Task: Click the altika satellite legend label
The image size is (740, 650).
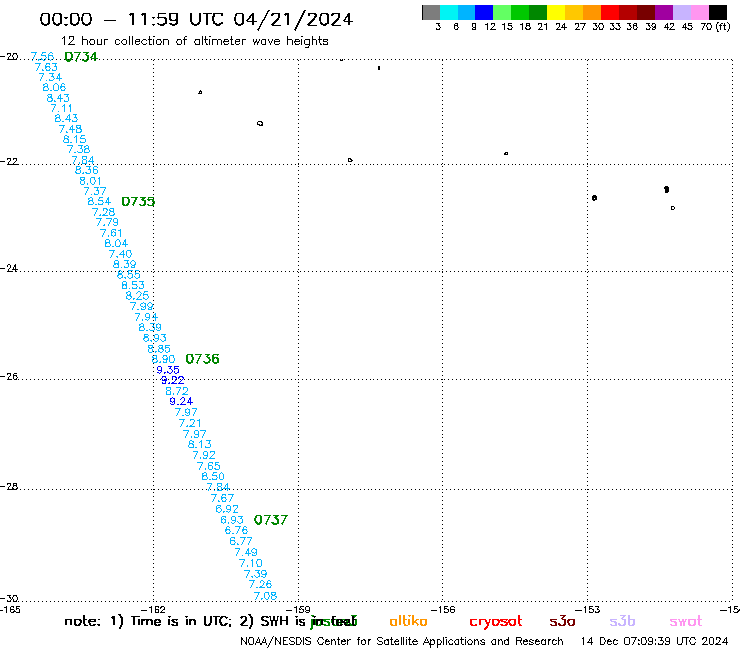Action: (x=408, y=621)
